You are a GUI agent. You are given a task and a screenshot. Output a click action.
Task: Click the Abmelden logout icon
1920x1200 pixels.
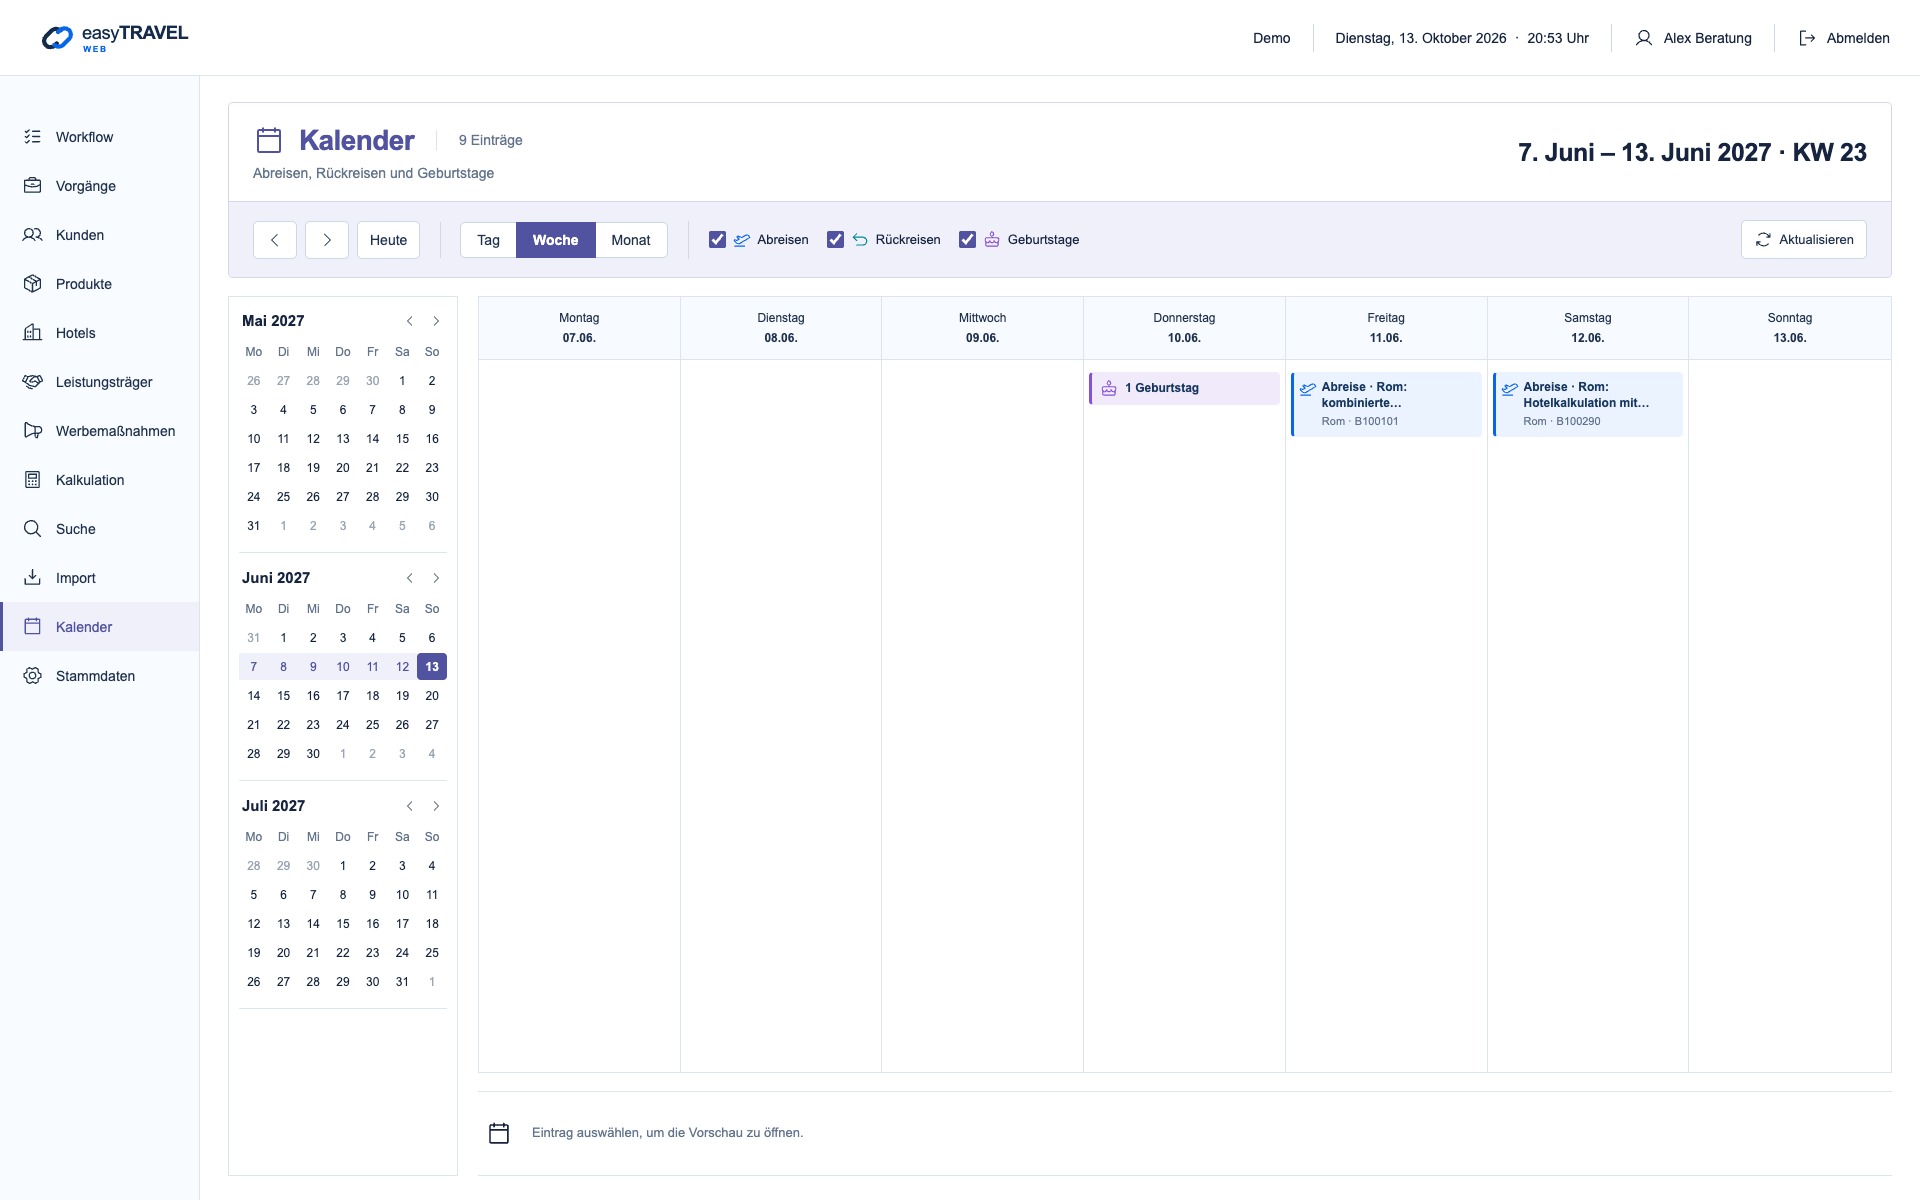1807,38
